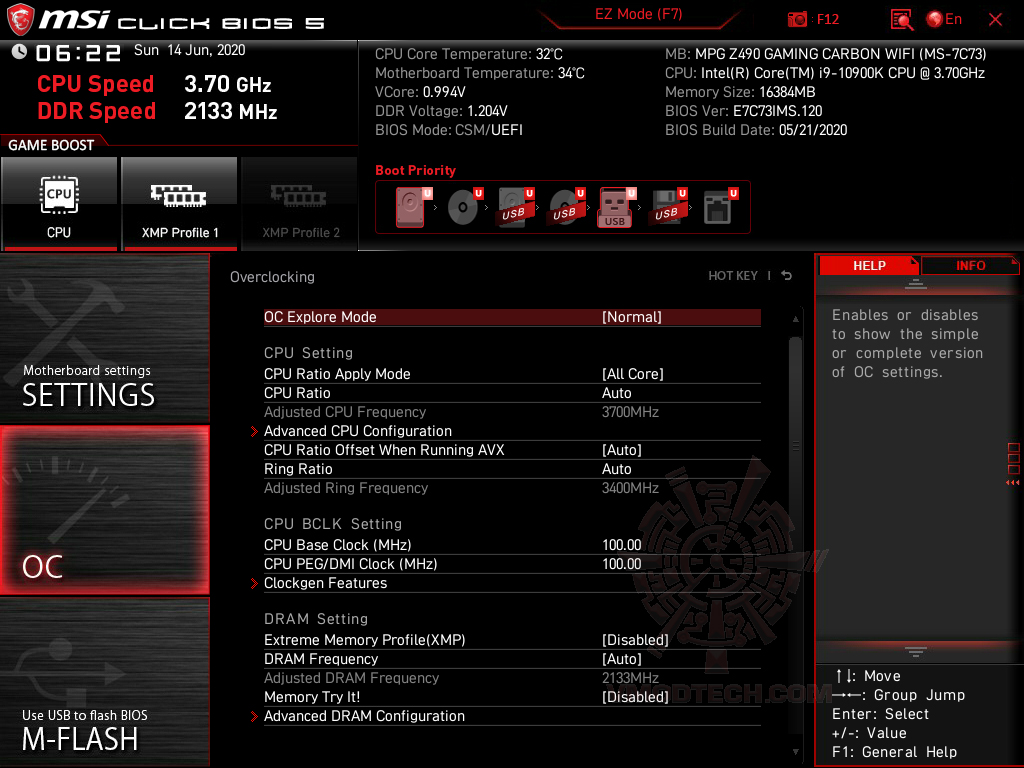1024x768 pixels.
Task: Click the BIOS Ver E7C73IMS.120 text
Action: pos(743,111)
